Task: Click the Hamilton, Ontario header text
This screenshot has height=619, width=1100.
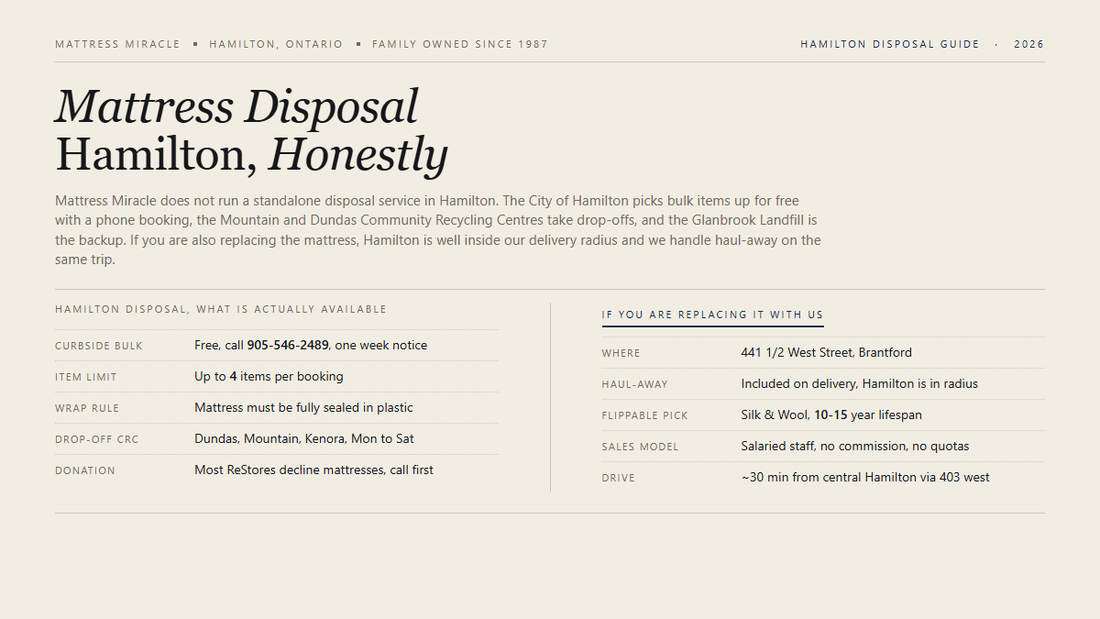Action: pyautogui.click(x=276, y=44)
